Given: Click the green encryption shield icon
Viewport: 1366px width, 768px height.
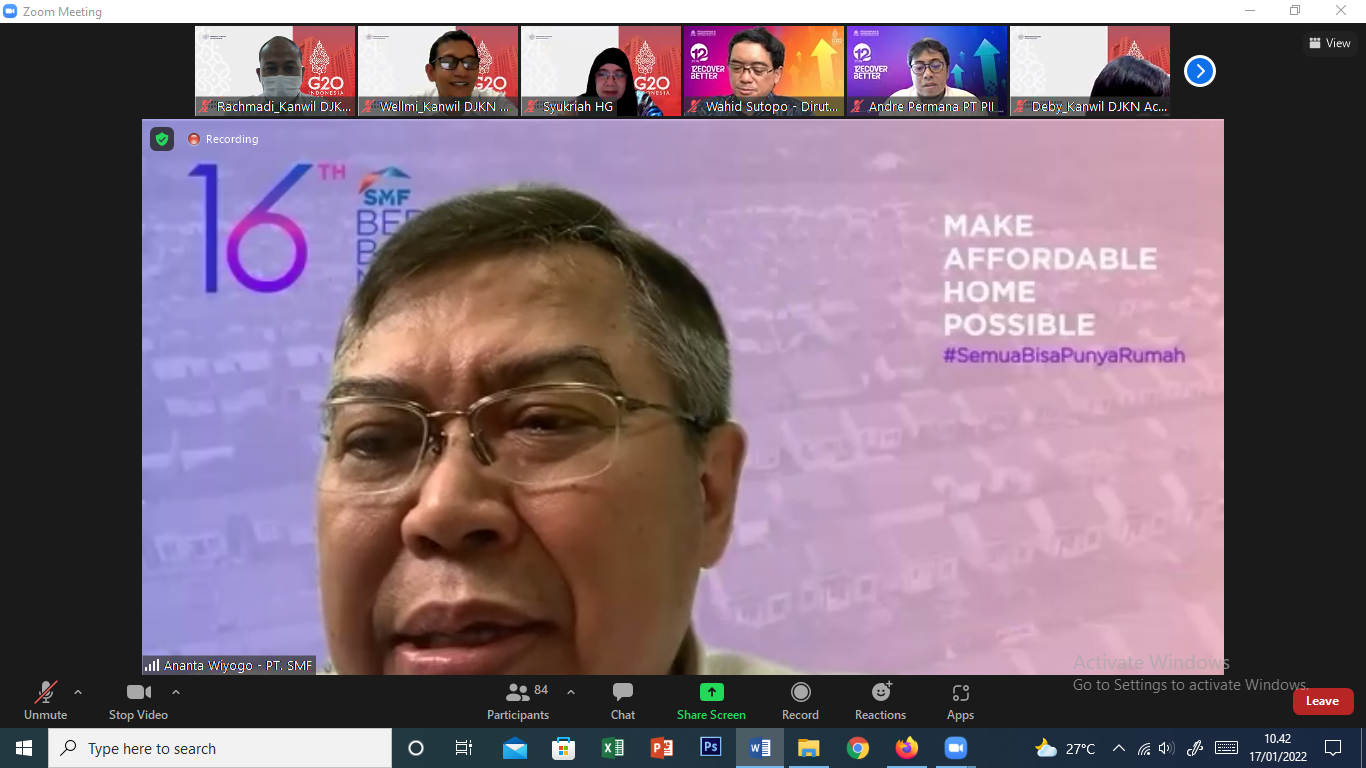Looking at the screenshot, I should [162, 139].
